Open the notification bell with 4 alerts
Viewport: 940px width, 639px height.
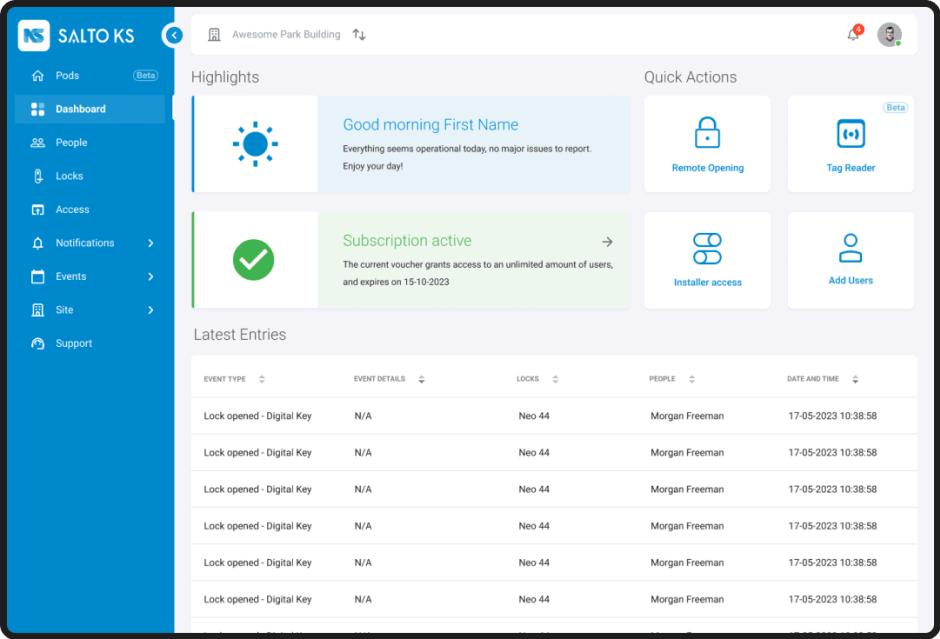(853, 34)
